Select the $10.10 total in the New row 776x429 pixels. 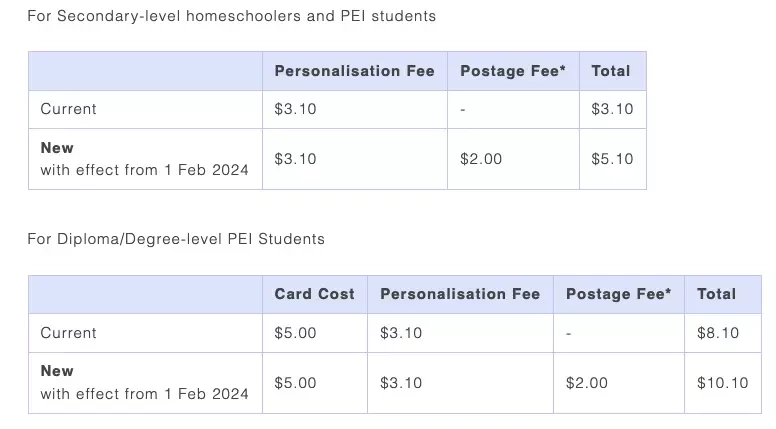click(x=723, y=383)
